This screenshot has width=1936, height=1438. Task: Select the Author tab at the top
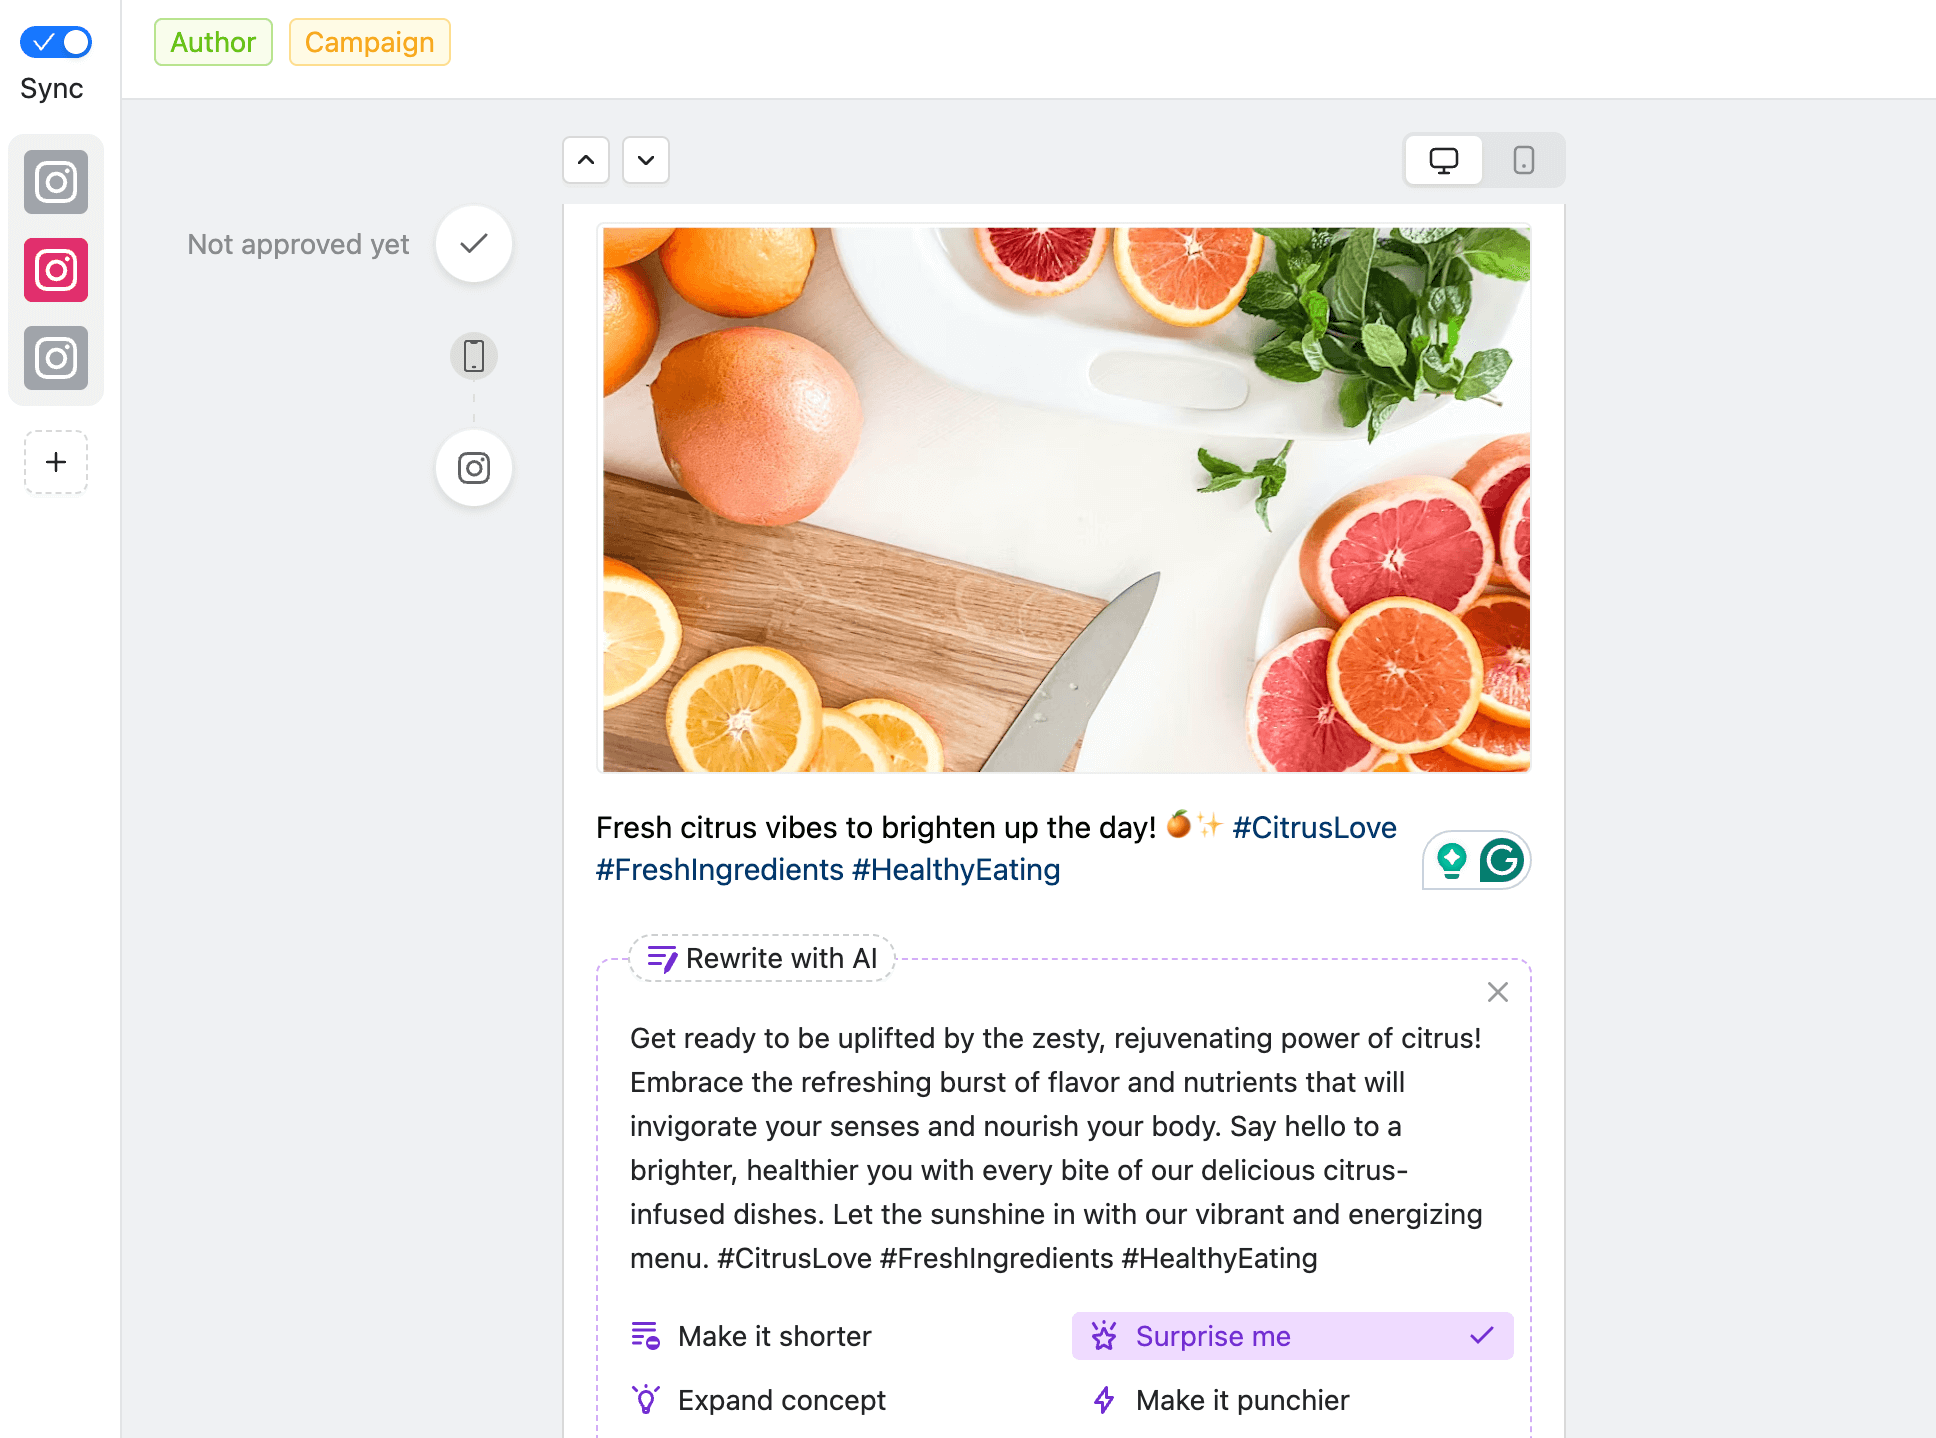(x=211, y=41)
